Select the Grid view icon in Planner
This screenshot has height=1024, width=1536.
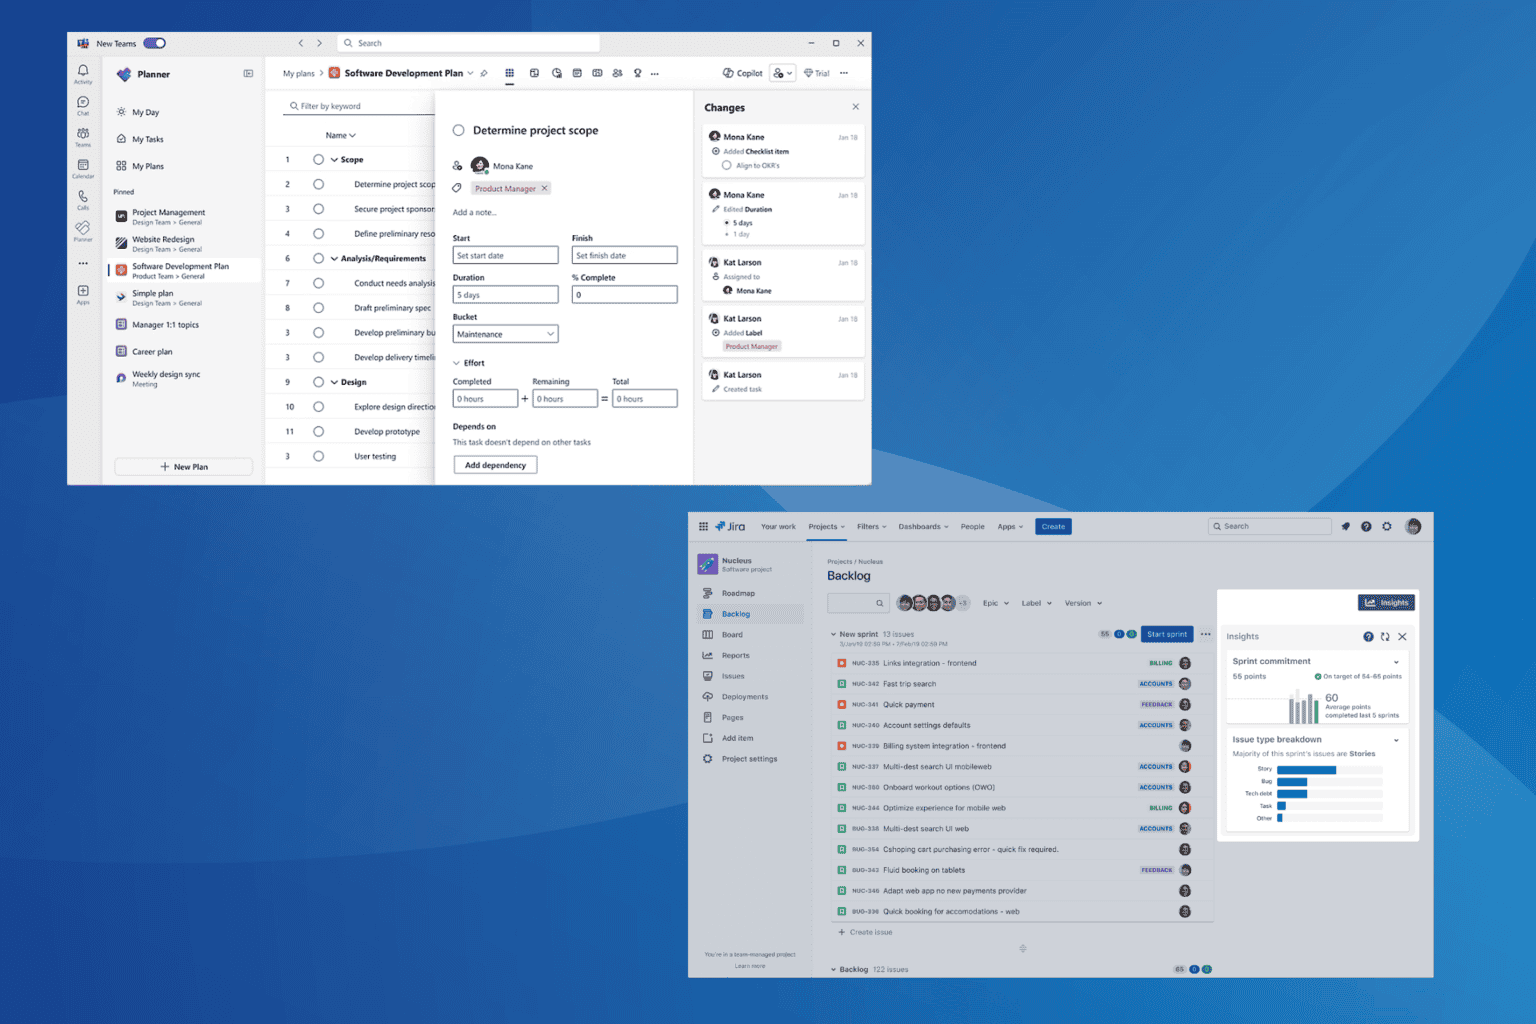pos(510,73)
